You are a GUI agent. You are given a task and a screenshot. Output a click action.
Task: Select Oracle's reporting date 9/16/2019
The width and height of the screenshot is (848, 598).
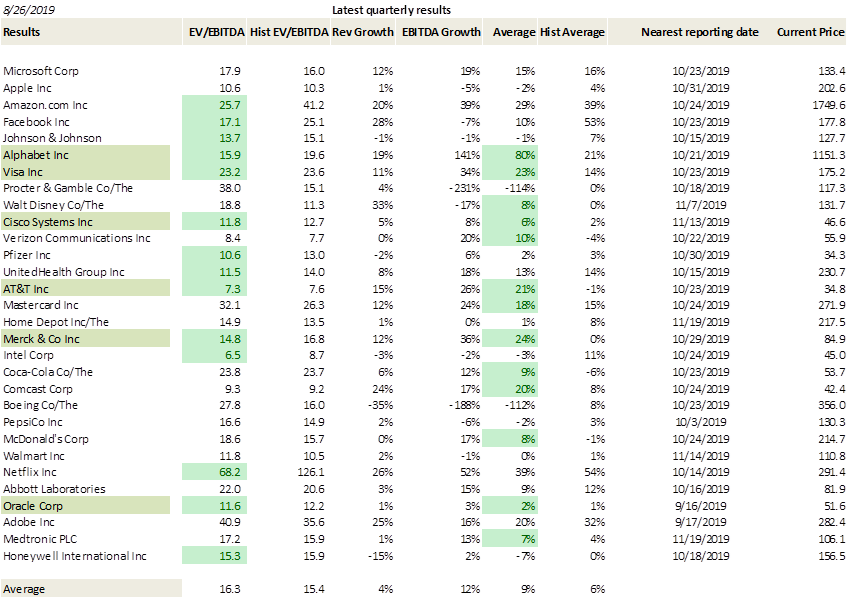click(x=701, y=506)
